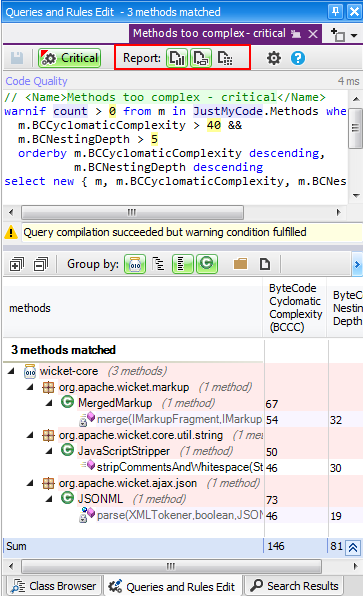Click the MergedMarkup class green icon
Screen dimensions: 363x596
pyautogui.click(x=67, y=402)
